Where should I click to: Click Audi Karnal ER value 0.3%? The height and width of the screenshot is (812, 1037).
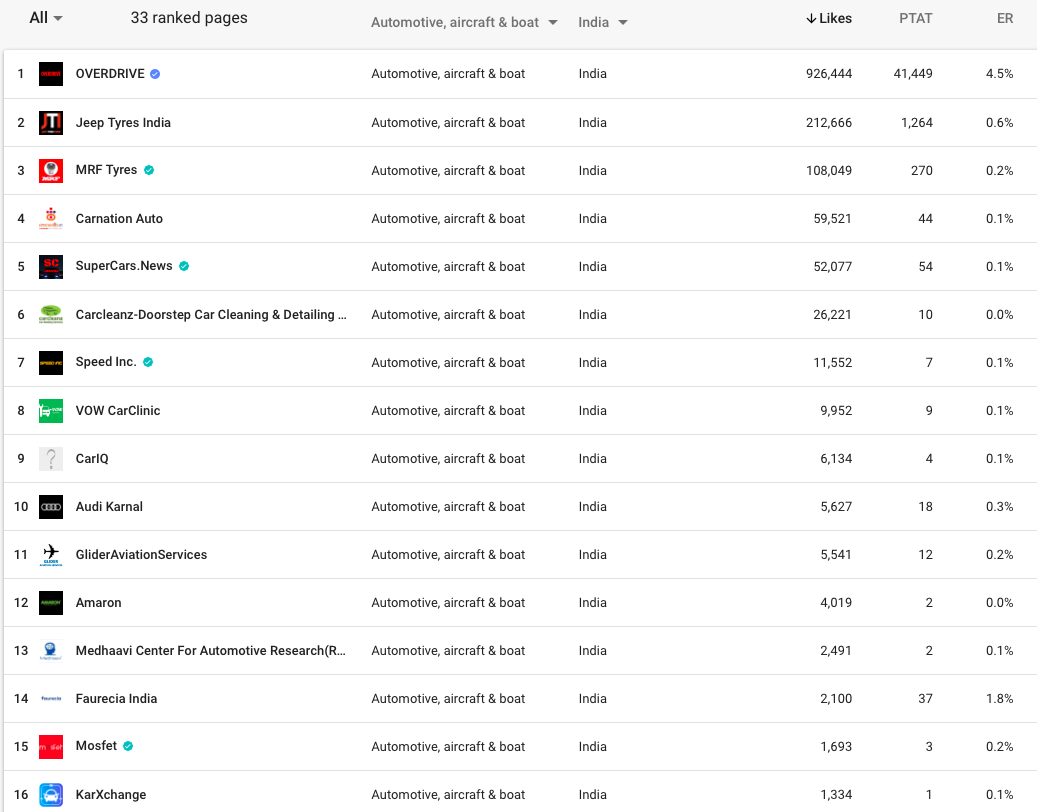coord(999,507)
